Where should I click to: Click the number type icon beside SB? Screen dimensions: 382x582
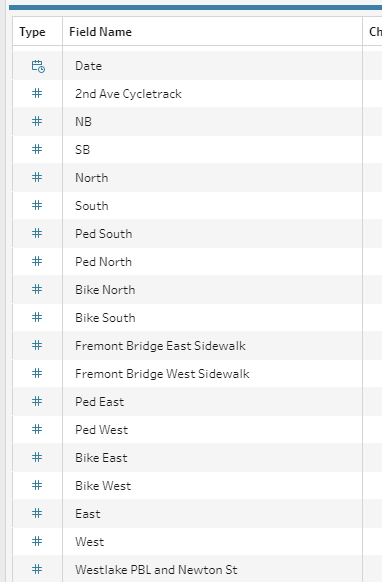[37, 149]
